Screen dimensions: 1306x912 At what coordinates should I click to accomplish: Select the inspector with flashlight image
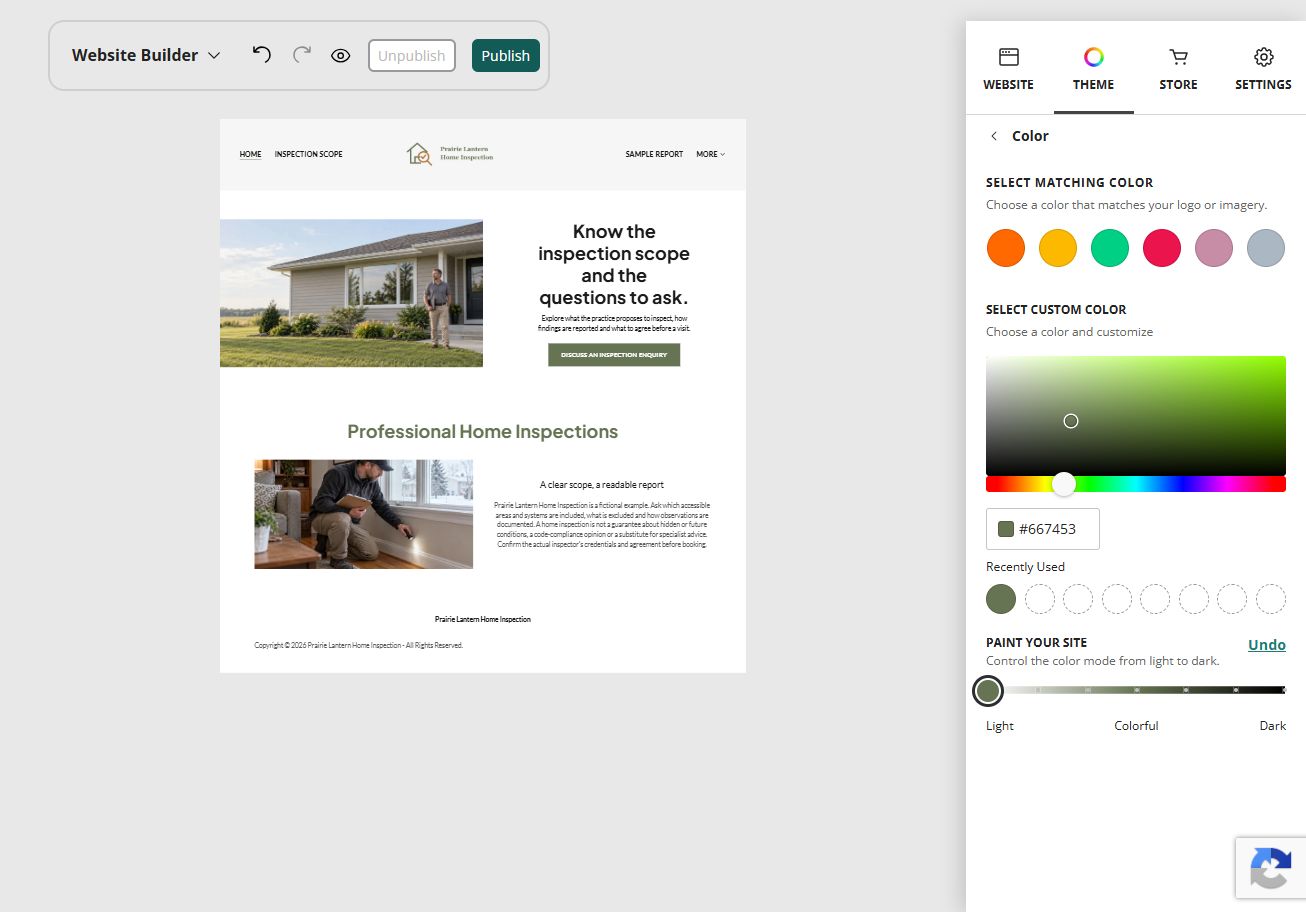tap(364, 514)
